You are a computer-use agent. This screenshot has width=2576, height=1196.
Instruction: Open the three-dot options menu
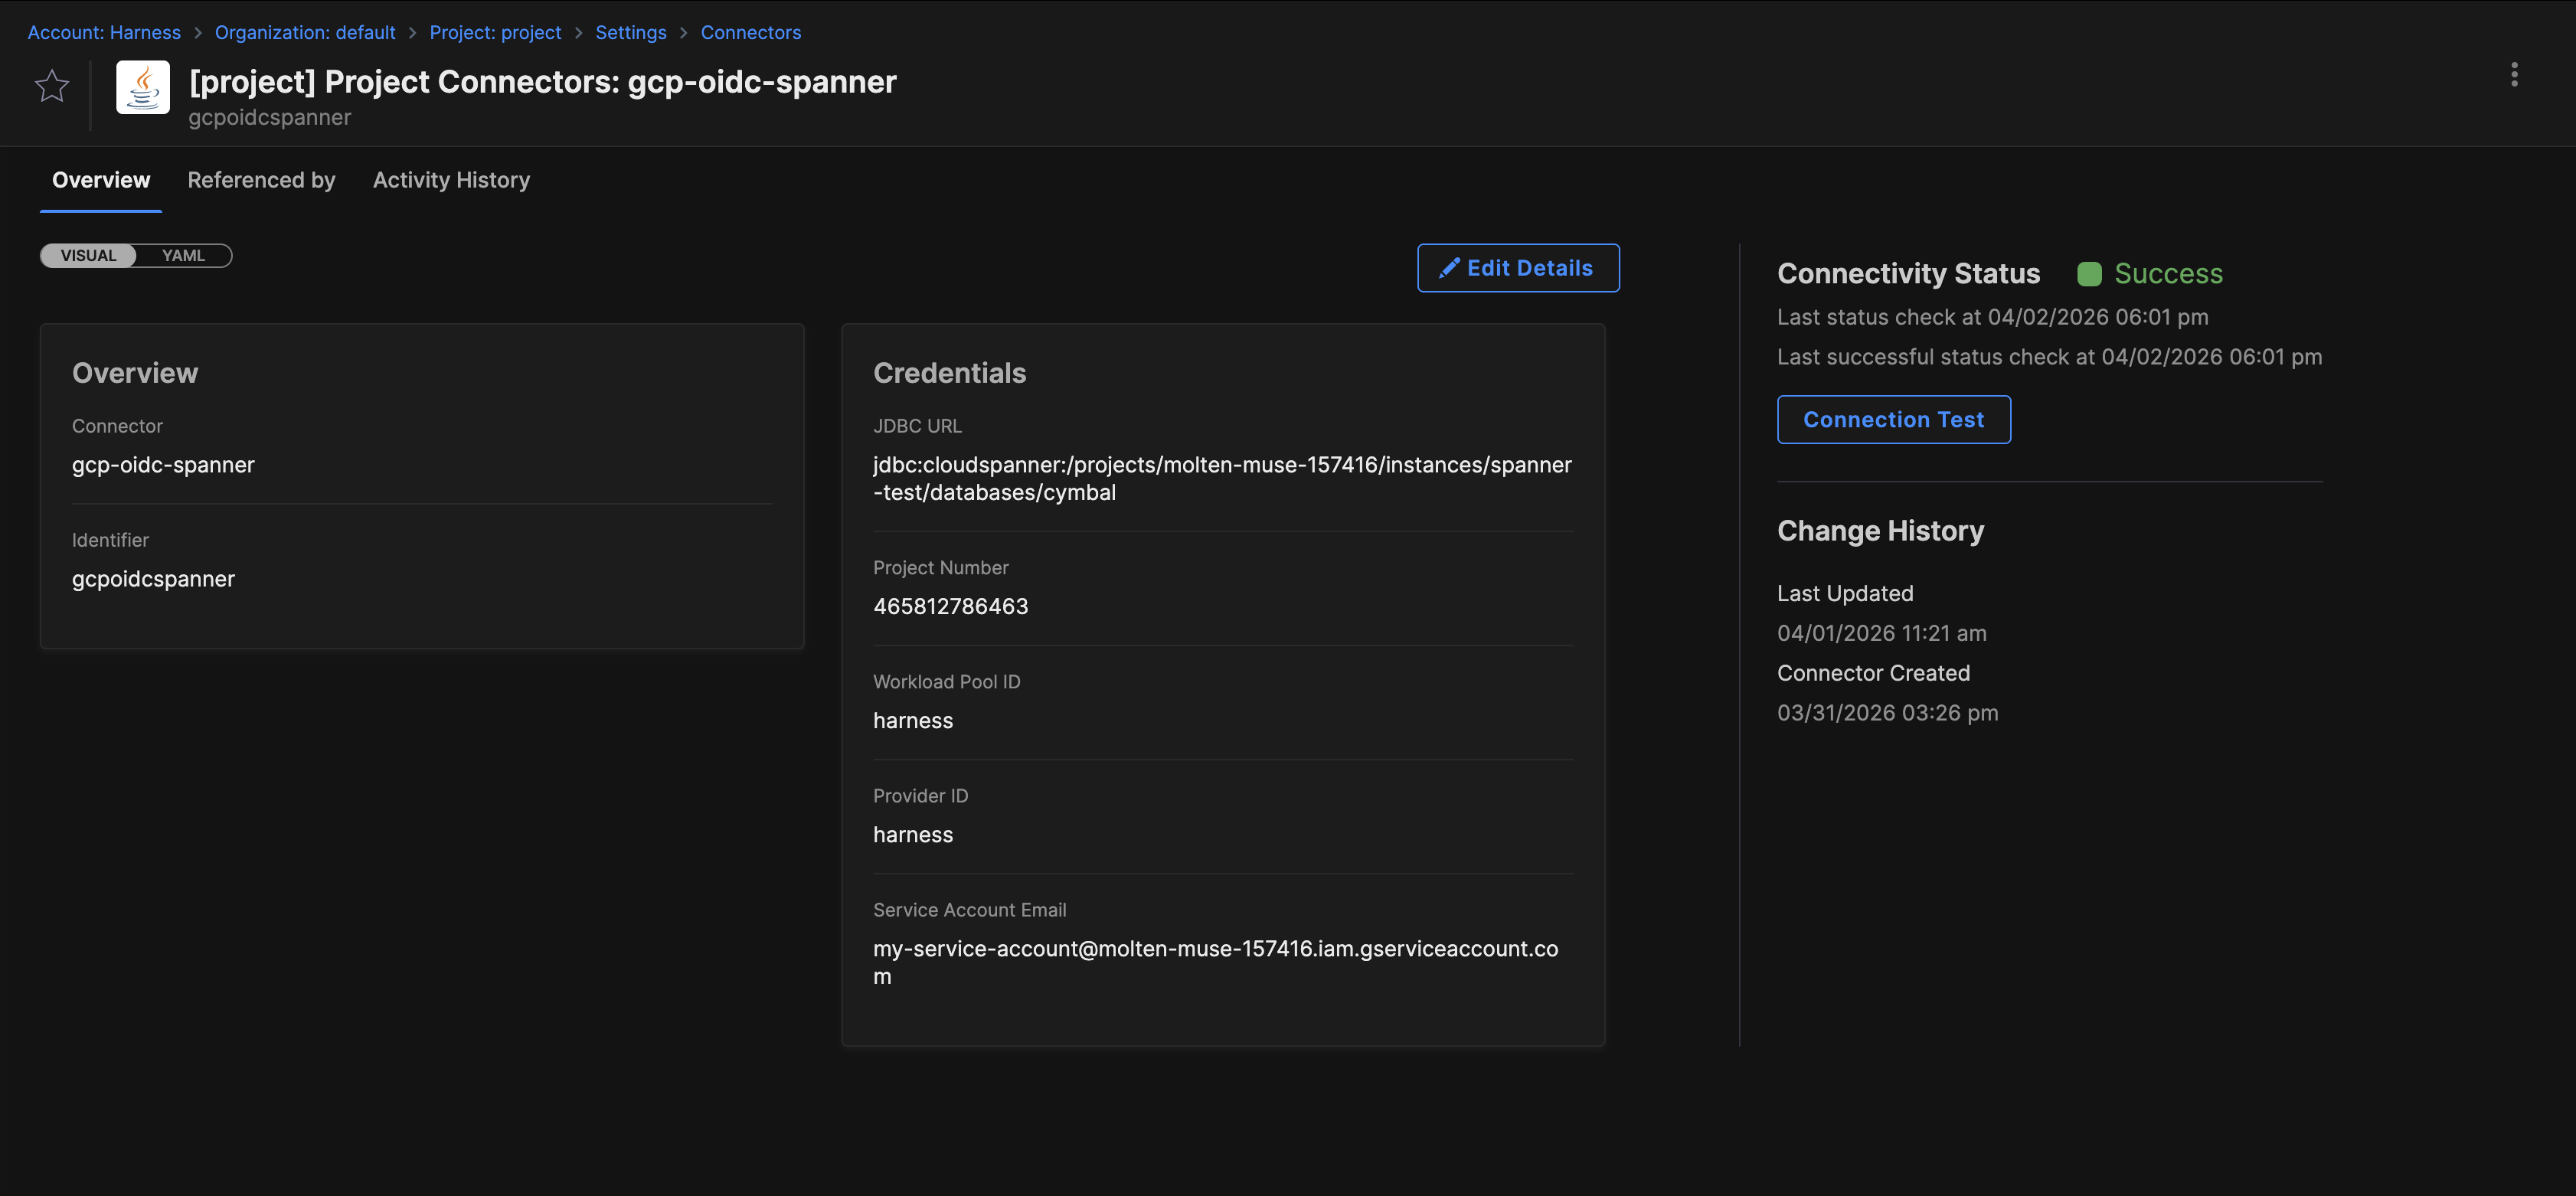pos(2513,75)
